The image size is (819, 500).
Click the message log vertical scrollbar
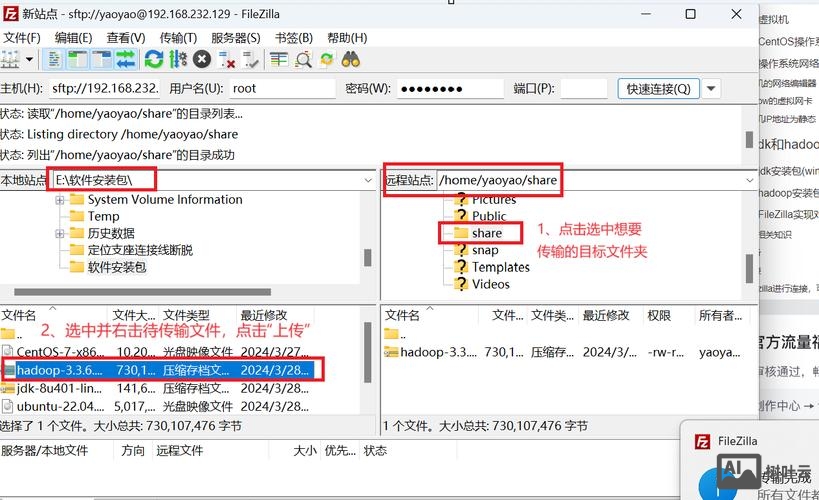749,139
